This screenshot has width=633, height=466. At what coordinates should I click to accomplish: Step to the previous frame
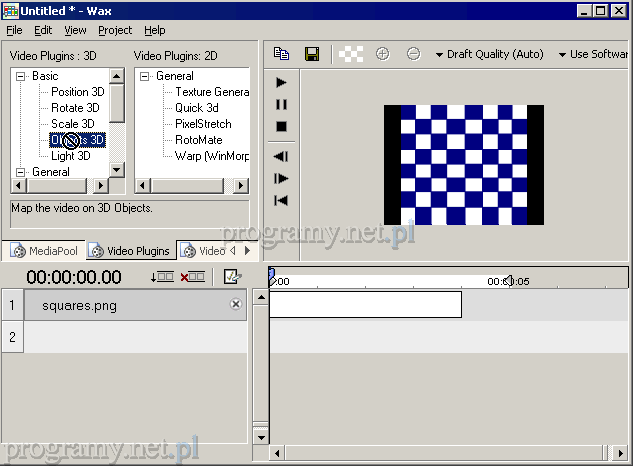click(281, 156)
